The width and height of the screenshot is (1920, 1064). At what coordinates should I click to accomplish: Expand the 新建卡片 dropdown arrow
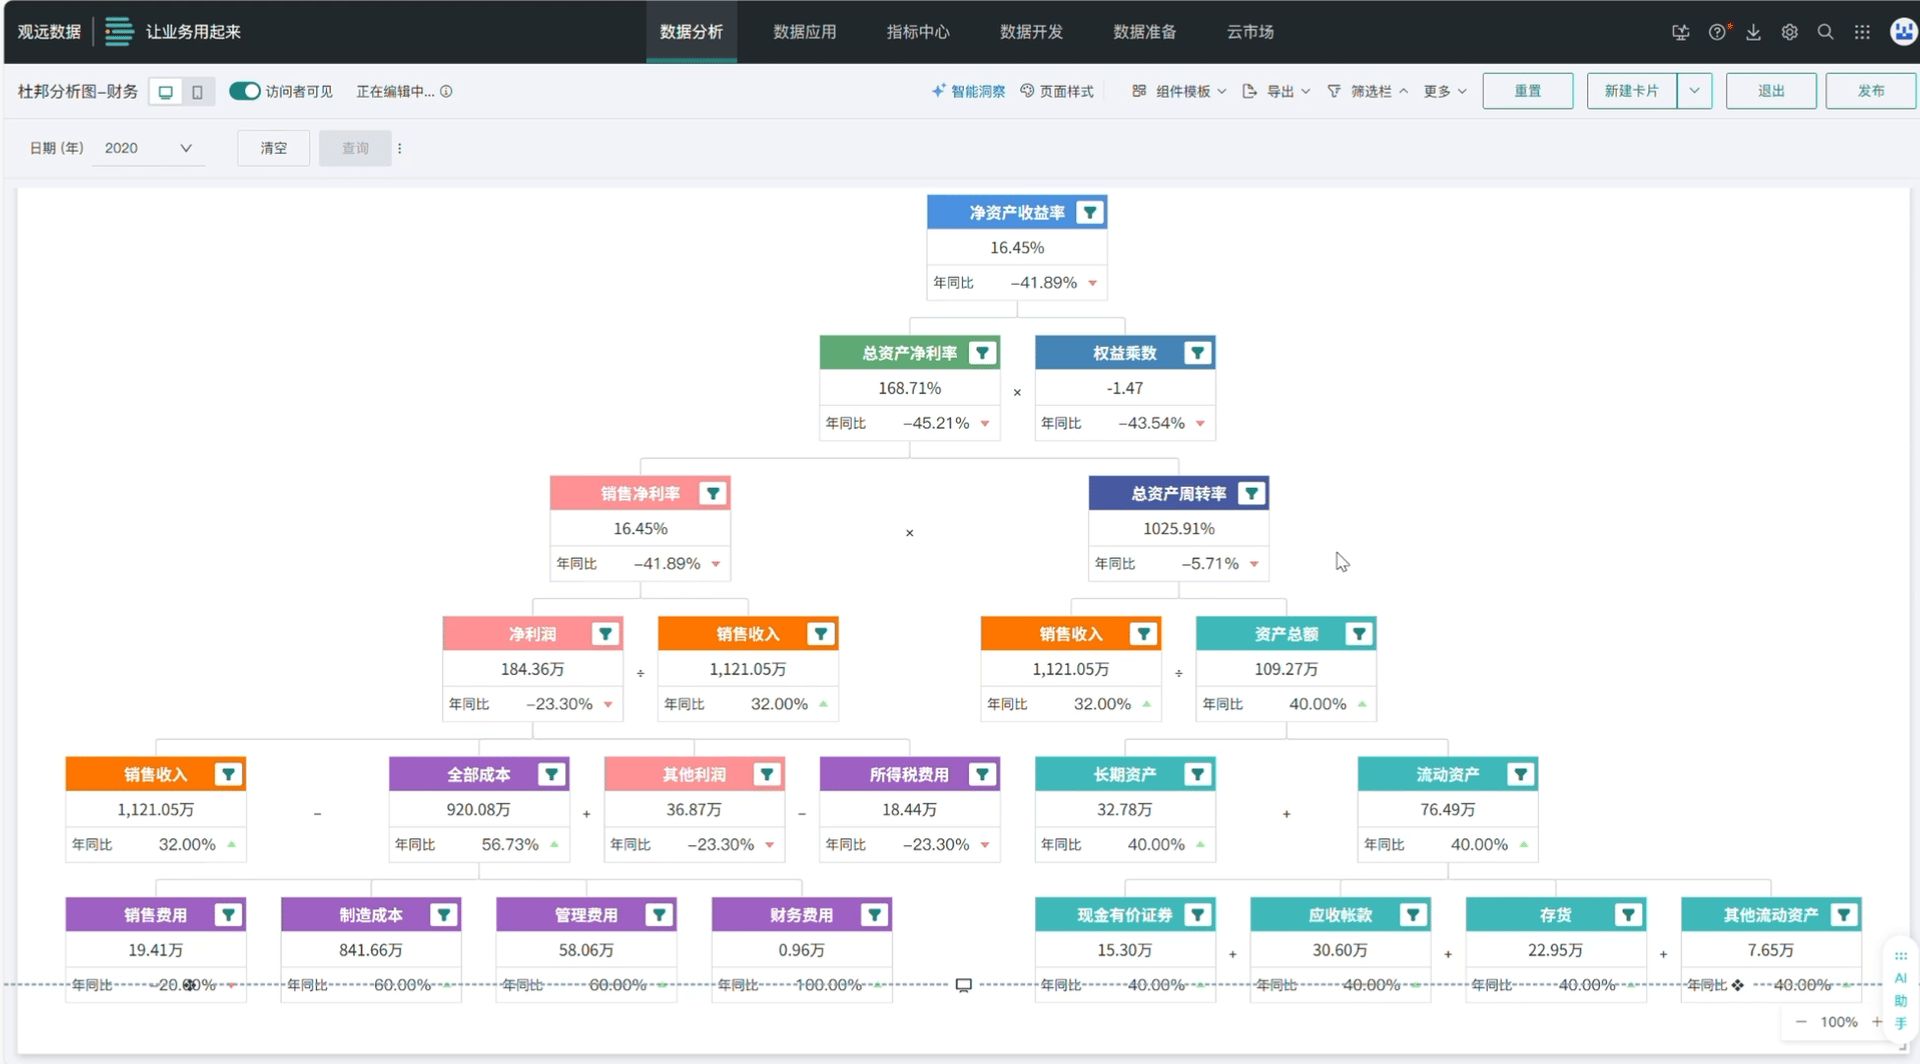pos(1694,91)
